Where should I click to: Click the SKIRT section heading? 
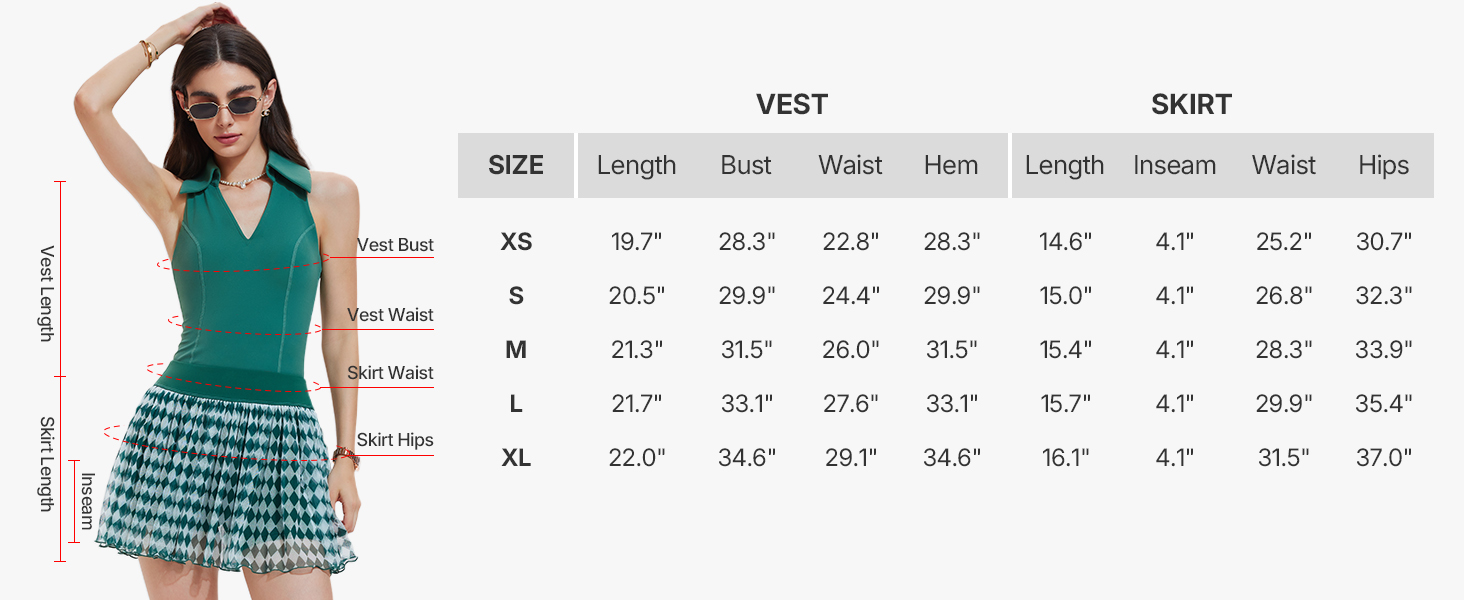pyautogui.click(x=1191, y=104)
